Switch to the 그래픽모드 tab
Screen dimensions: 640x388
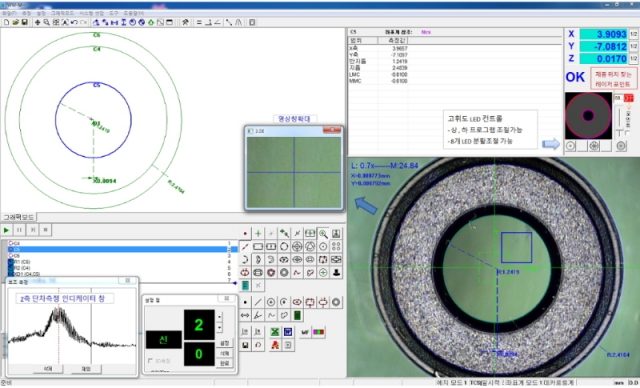[18, 217]
